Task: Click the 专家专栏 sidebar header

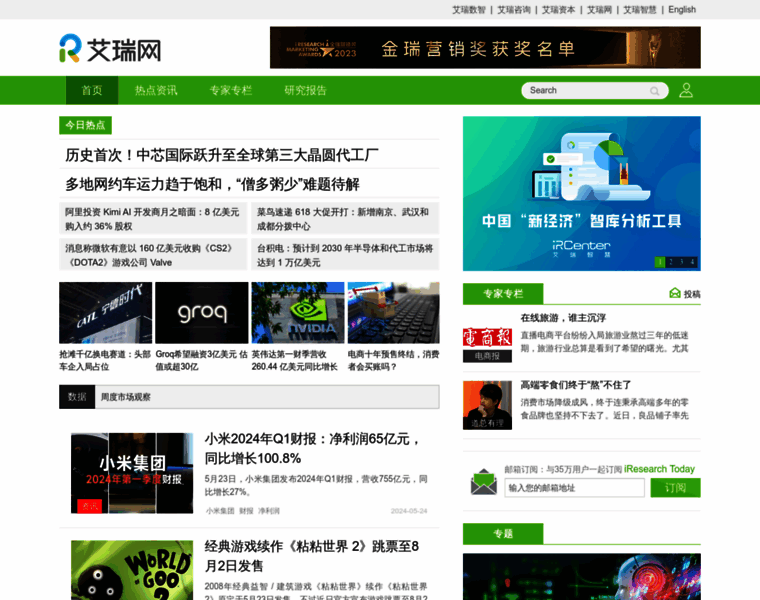Action: (503, 293)
